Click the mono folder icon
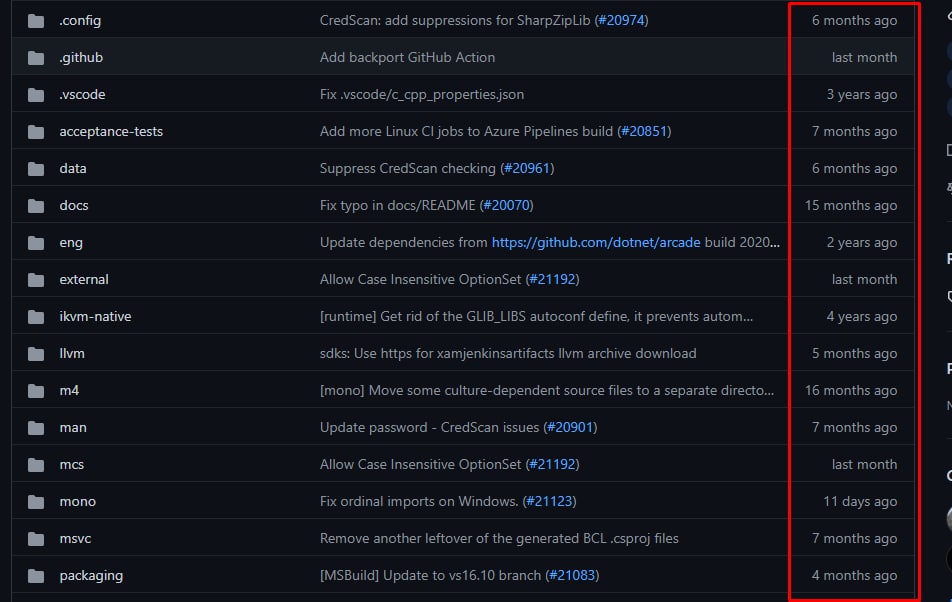The image size is (952, 602). [36, 502]
